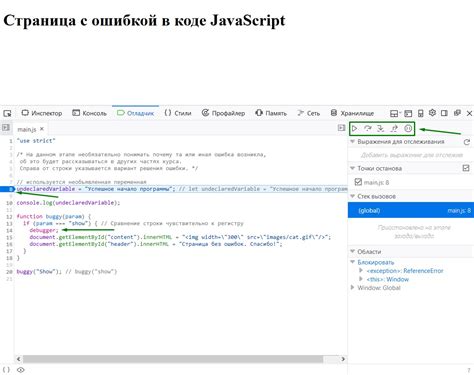Image resolution: width=474 pixels, height=375 pixels.
Task: Refresh the watch expressions
Action: pyautogui.click(x=467, y=142)
